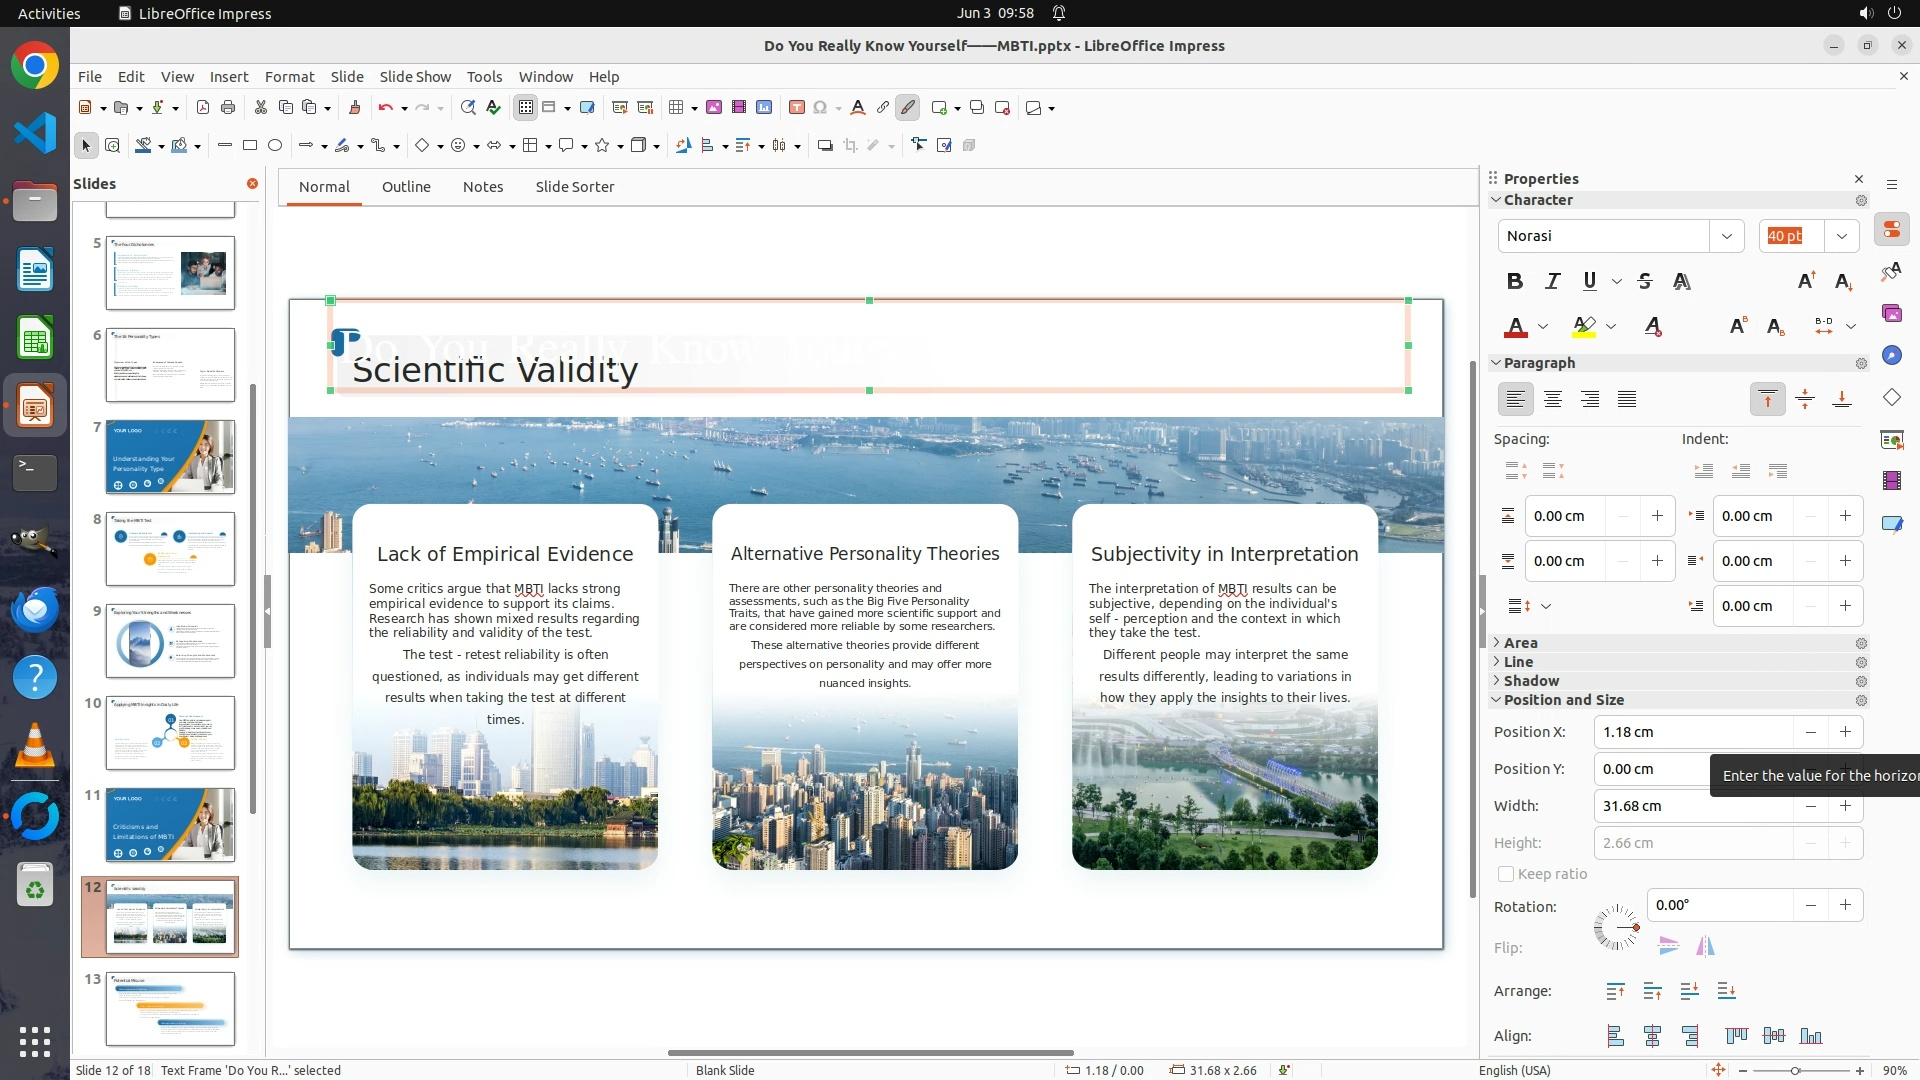The image size is (1920, 1080).
Task: Expand the Shadow section
Action: tap(1531, 681)
